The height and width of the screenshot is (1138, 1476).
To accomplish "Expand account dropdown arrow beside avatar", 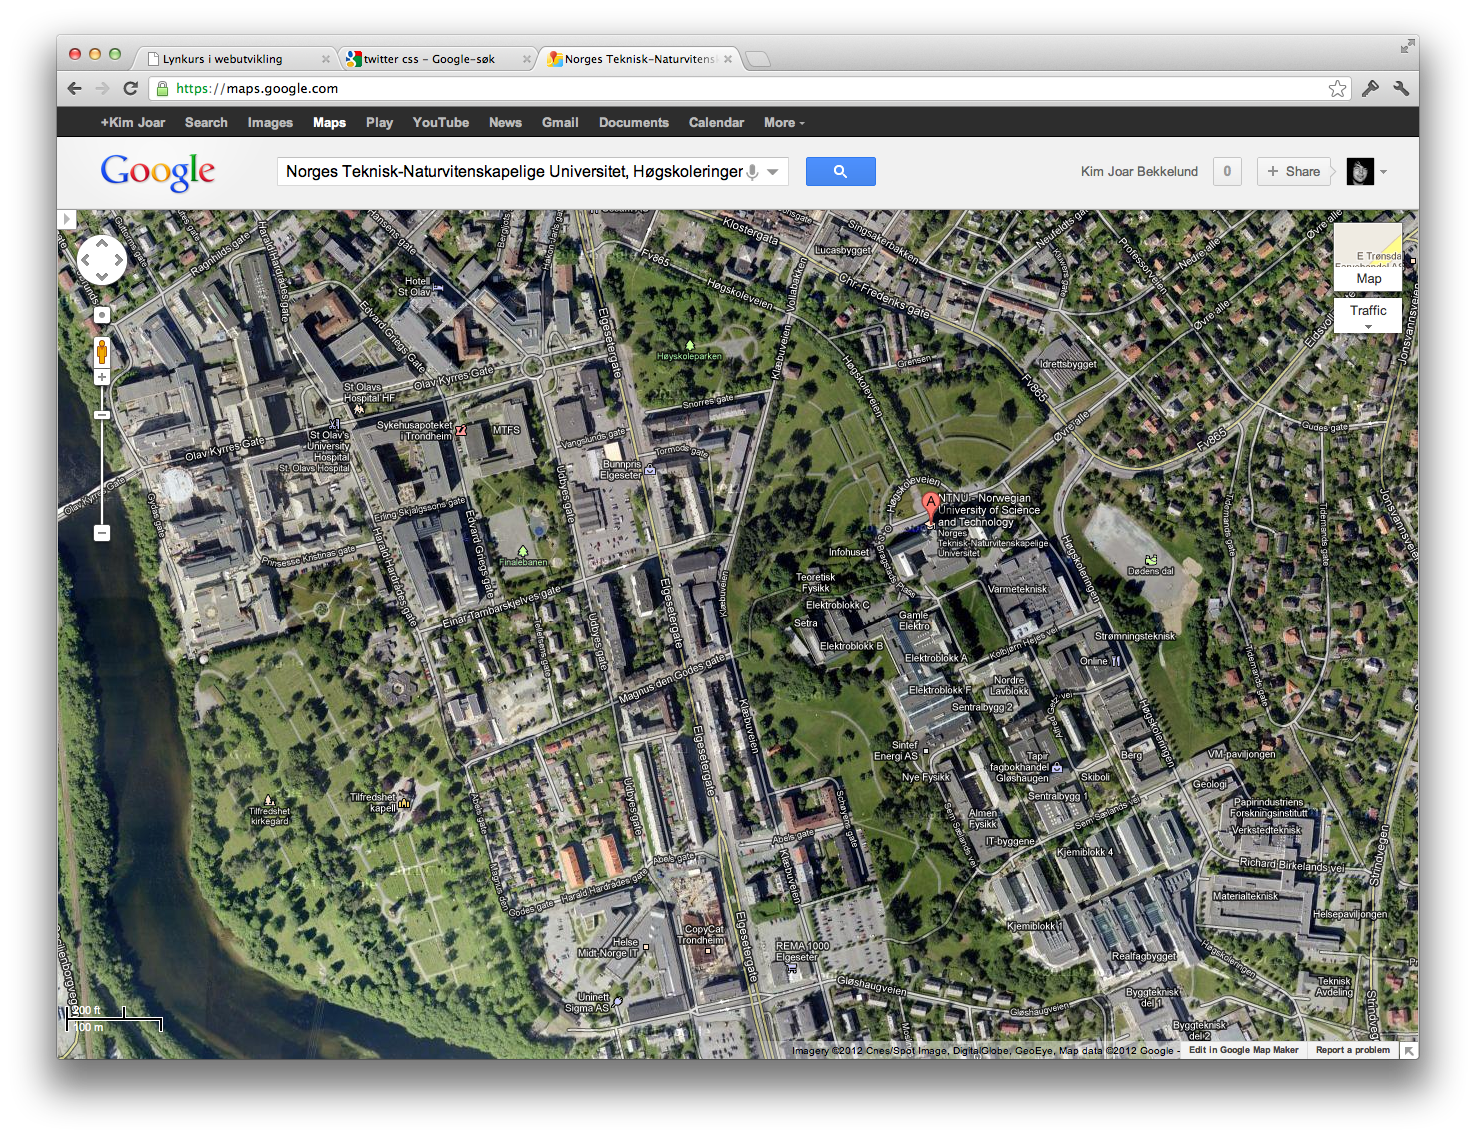I will click(x=1384, y=172).
